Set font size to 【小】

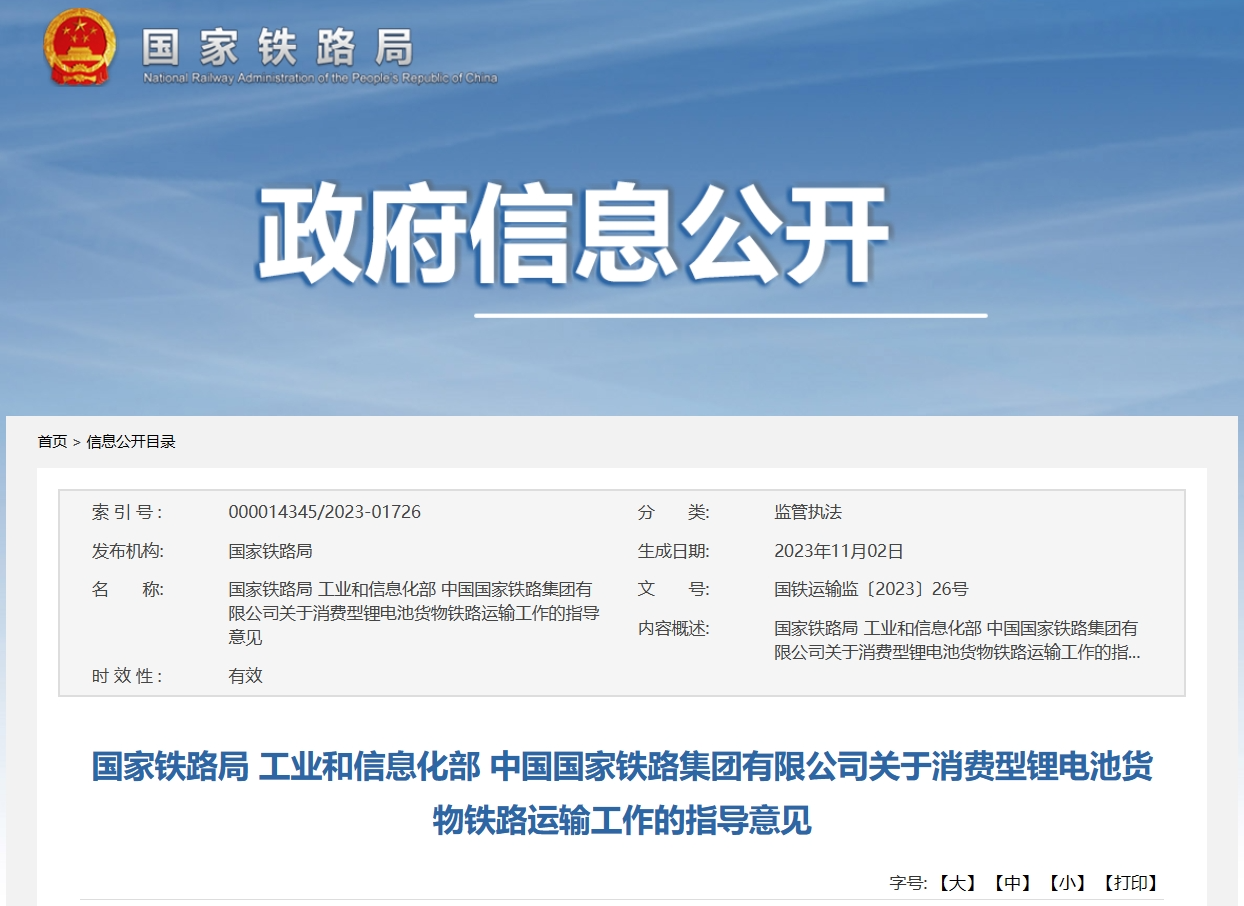coord(1067,883)
